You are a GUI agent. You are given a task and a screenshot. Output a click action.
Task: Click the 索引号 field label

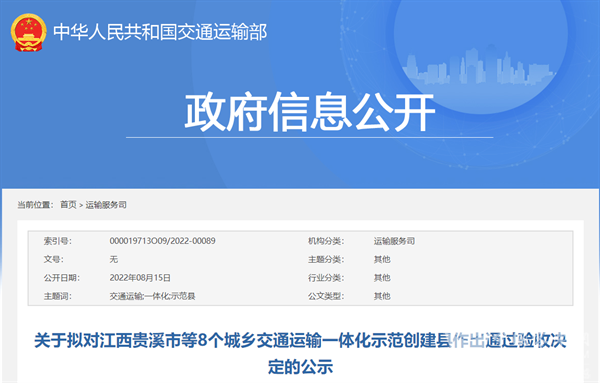[57, 241]
